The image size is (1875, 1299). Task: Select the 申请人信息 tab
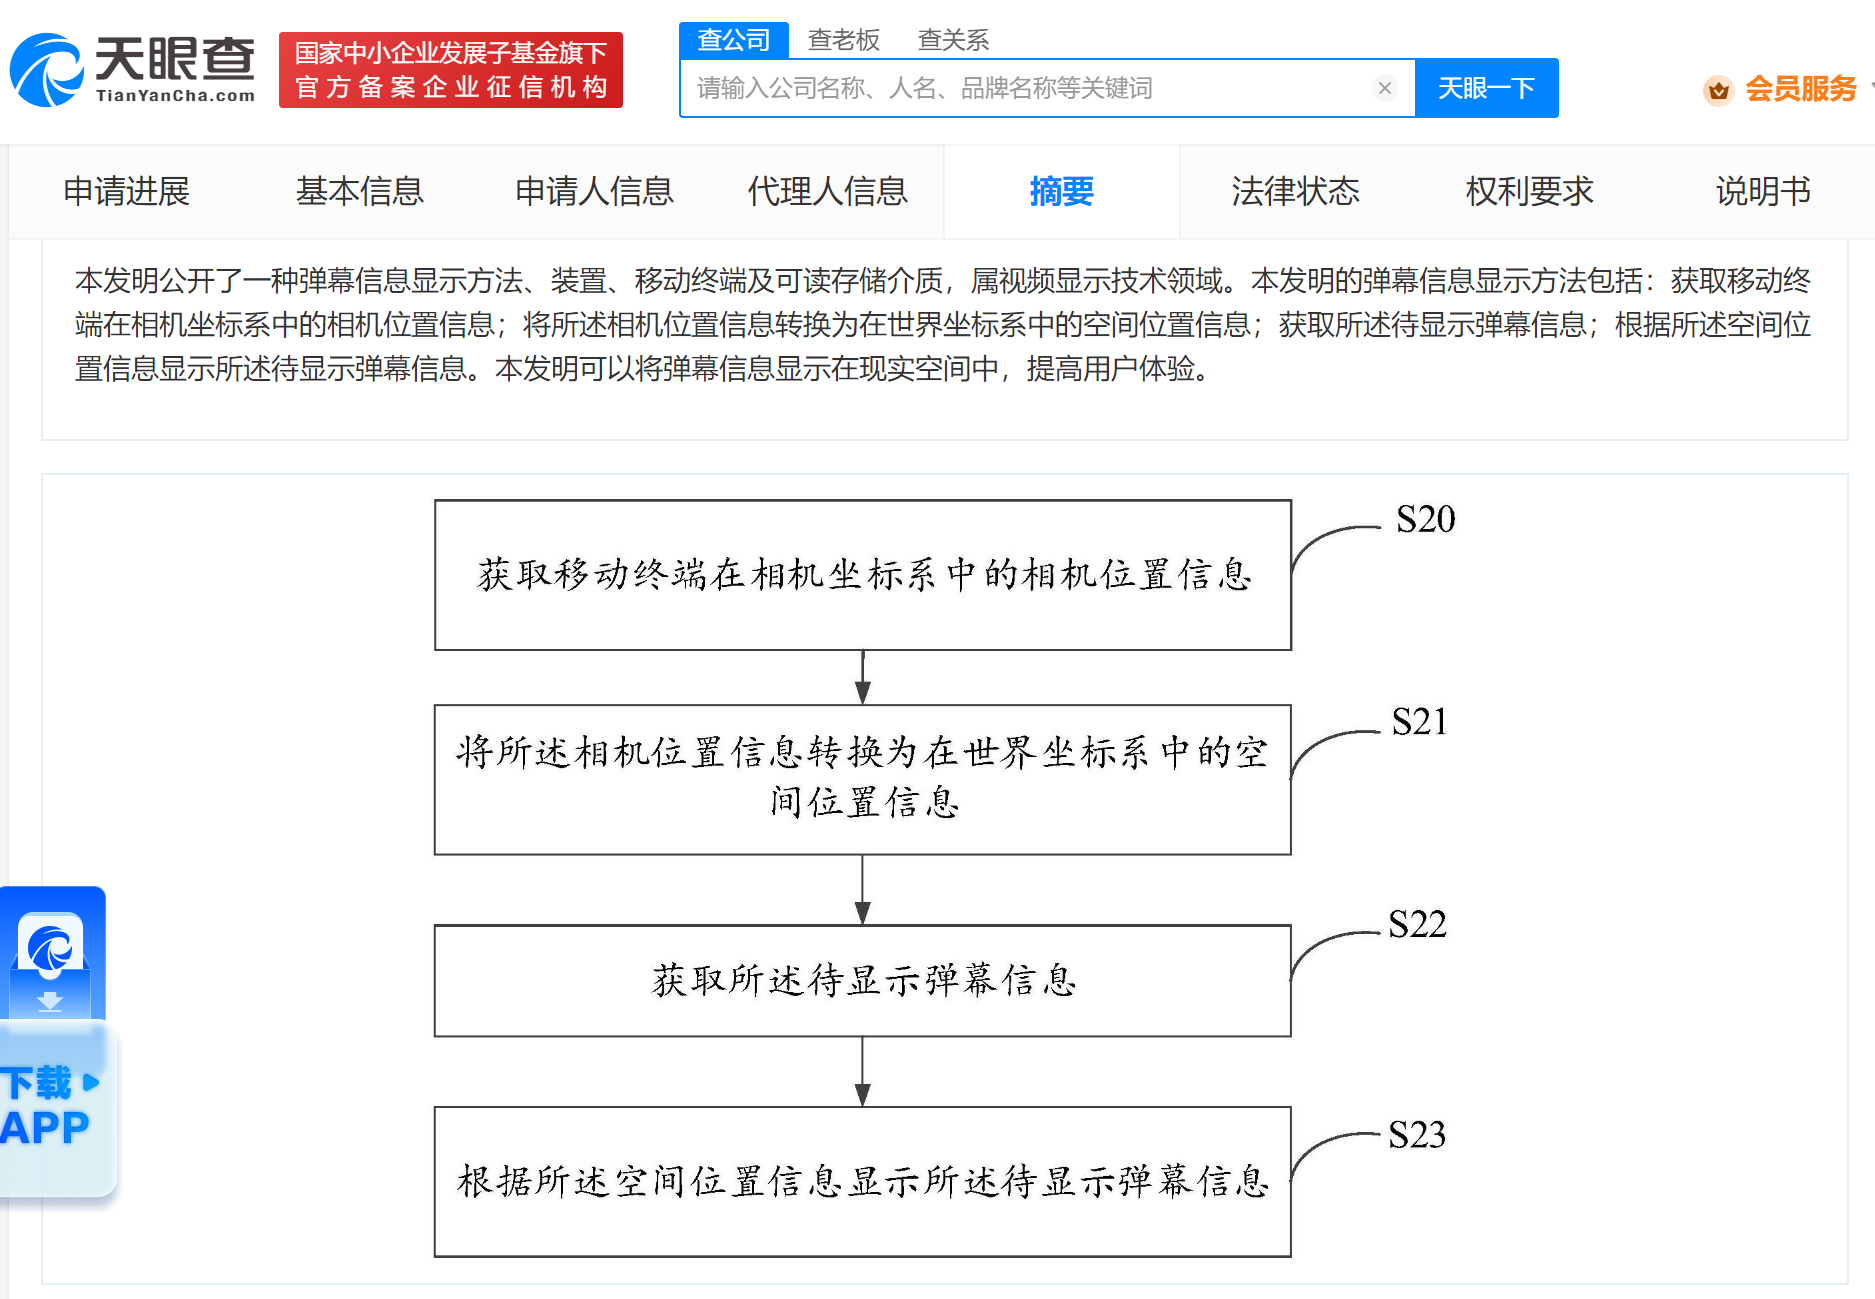pyautogui.click(x=593, y=192)
